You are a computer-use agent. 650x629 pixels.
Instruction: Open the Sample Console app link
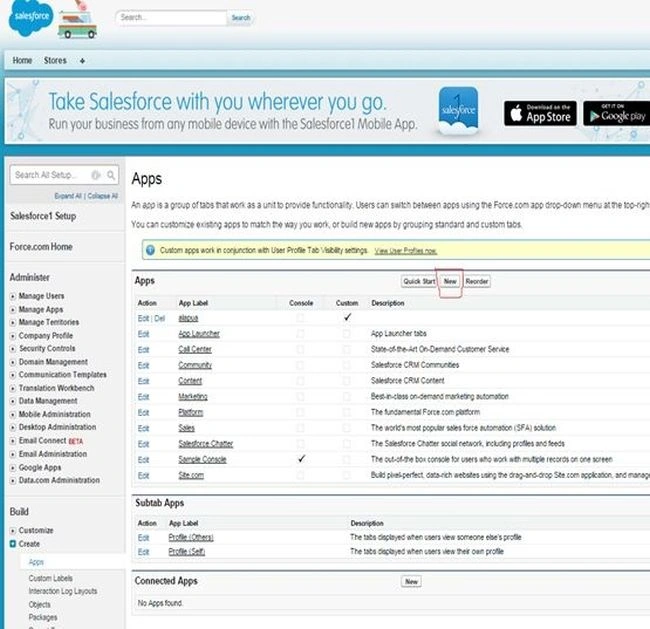pos(202,459)
